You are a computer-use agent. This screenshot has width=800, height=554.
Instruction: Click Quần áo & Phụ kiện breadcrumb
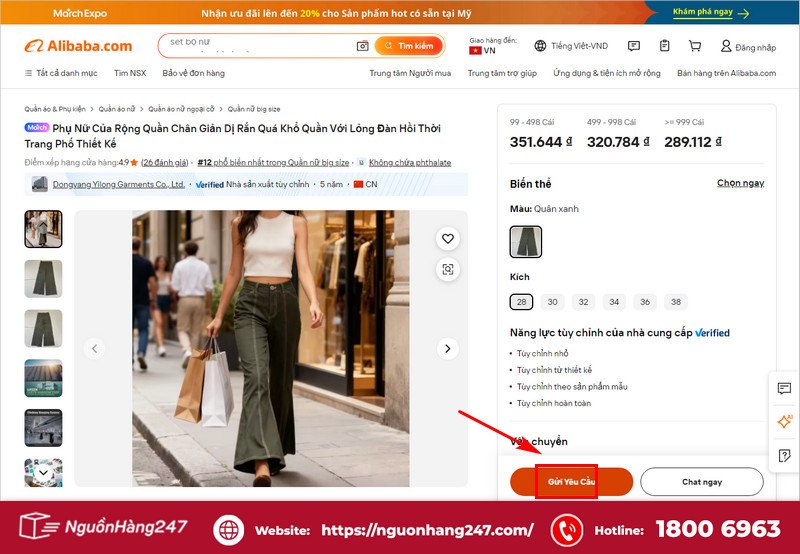pos(55,109)
